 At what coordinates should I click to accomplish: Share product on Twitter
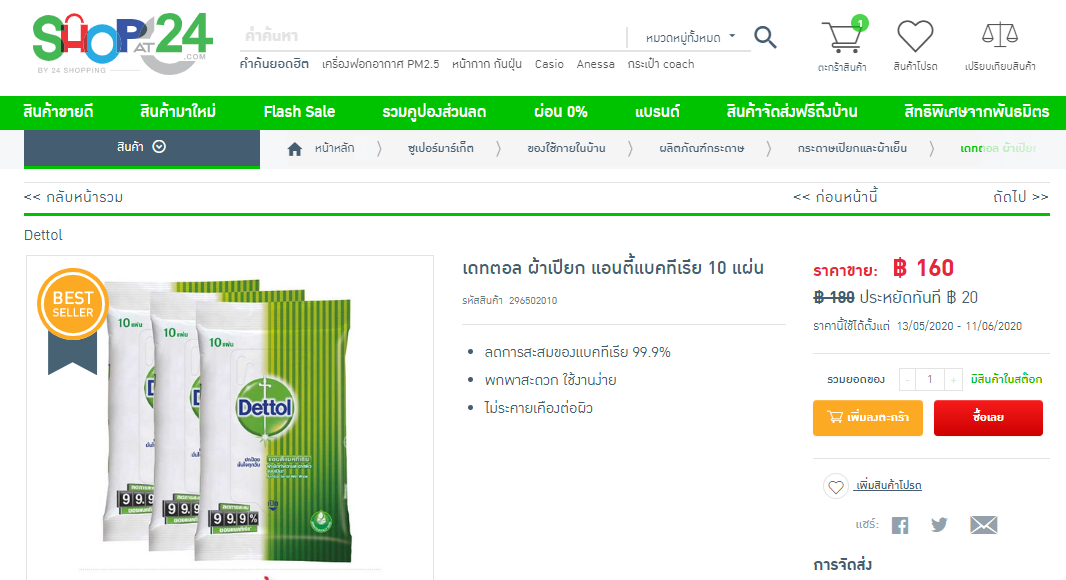pos(940,524)
